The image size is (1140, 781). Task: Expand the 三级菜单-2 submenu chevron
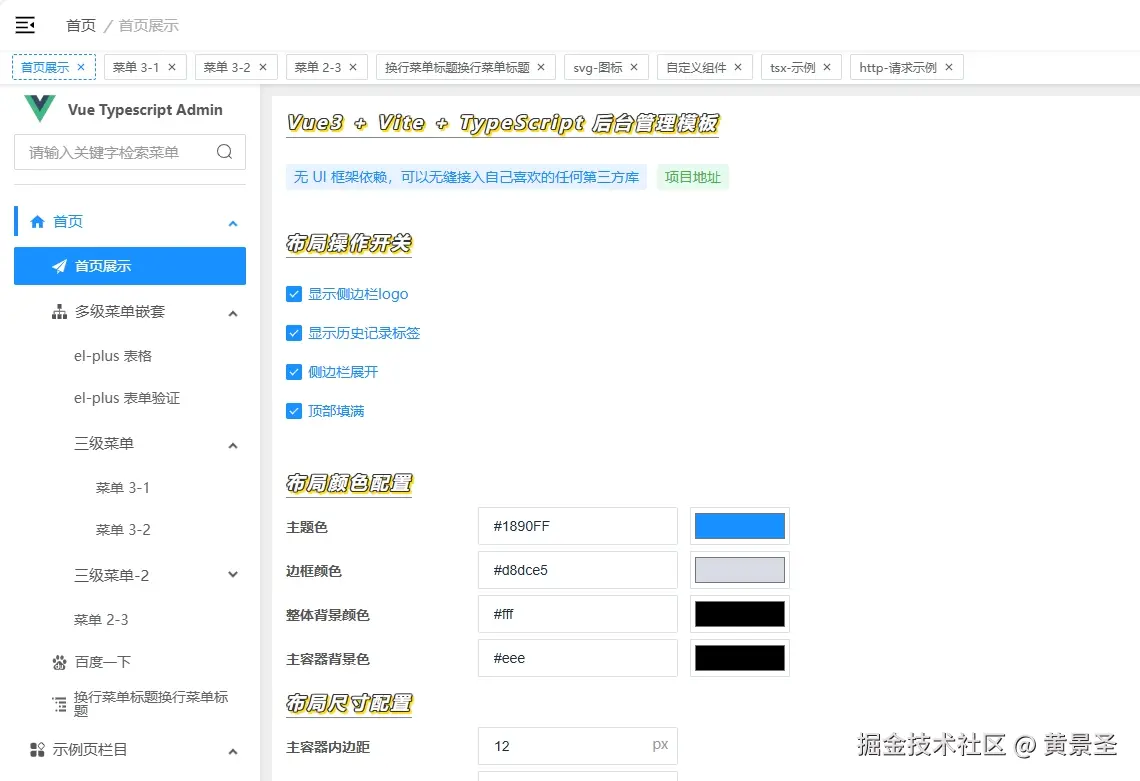coord(233,574)
